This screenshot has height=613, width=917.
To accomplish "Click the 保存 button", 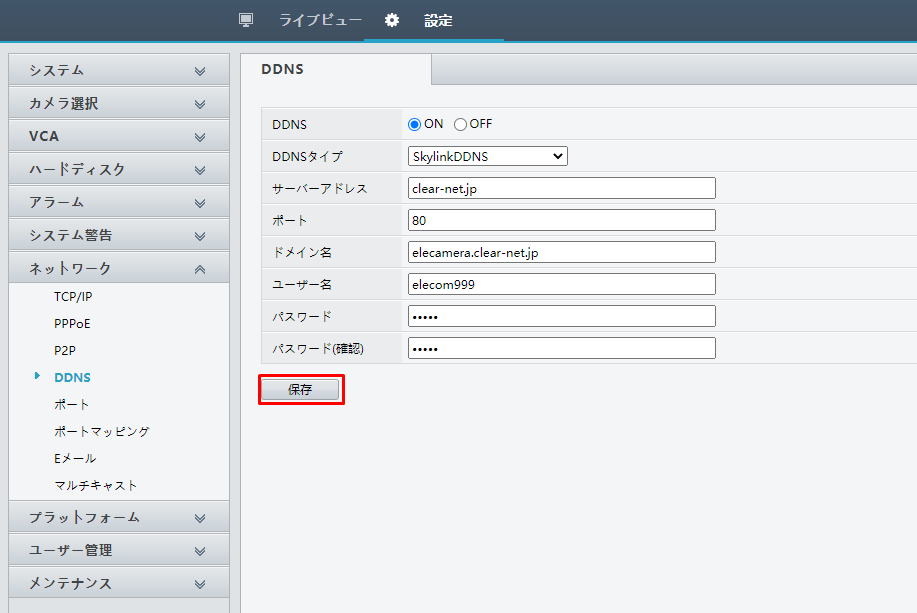I will (x=300, y=390).
